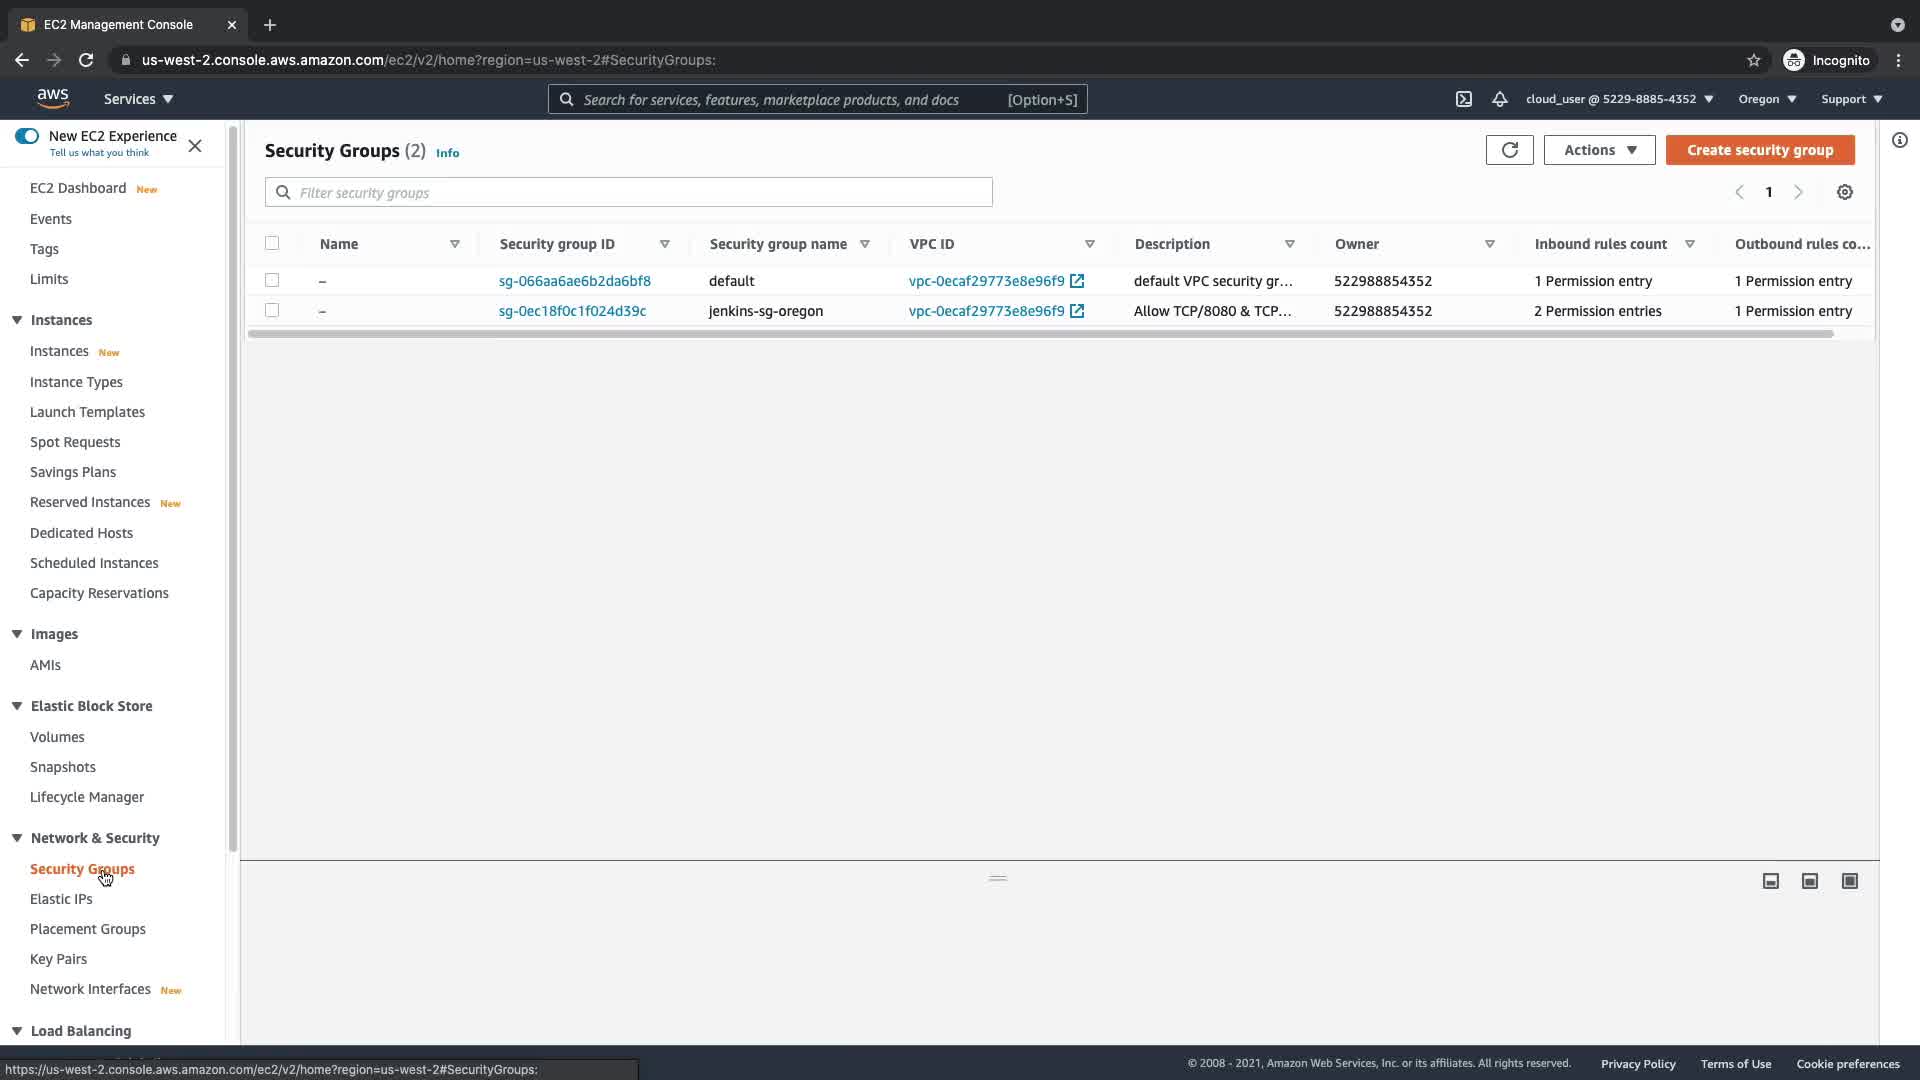This screenshot has height=1080, width=1920.
Task: Focus the Filter security groups field
Action: coord(640,192)
